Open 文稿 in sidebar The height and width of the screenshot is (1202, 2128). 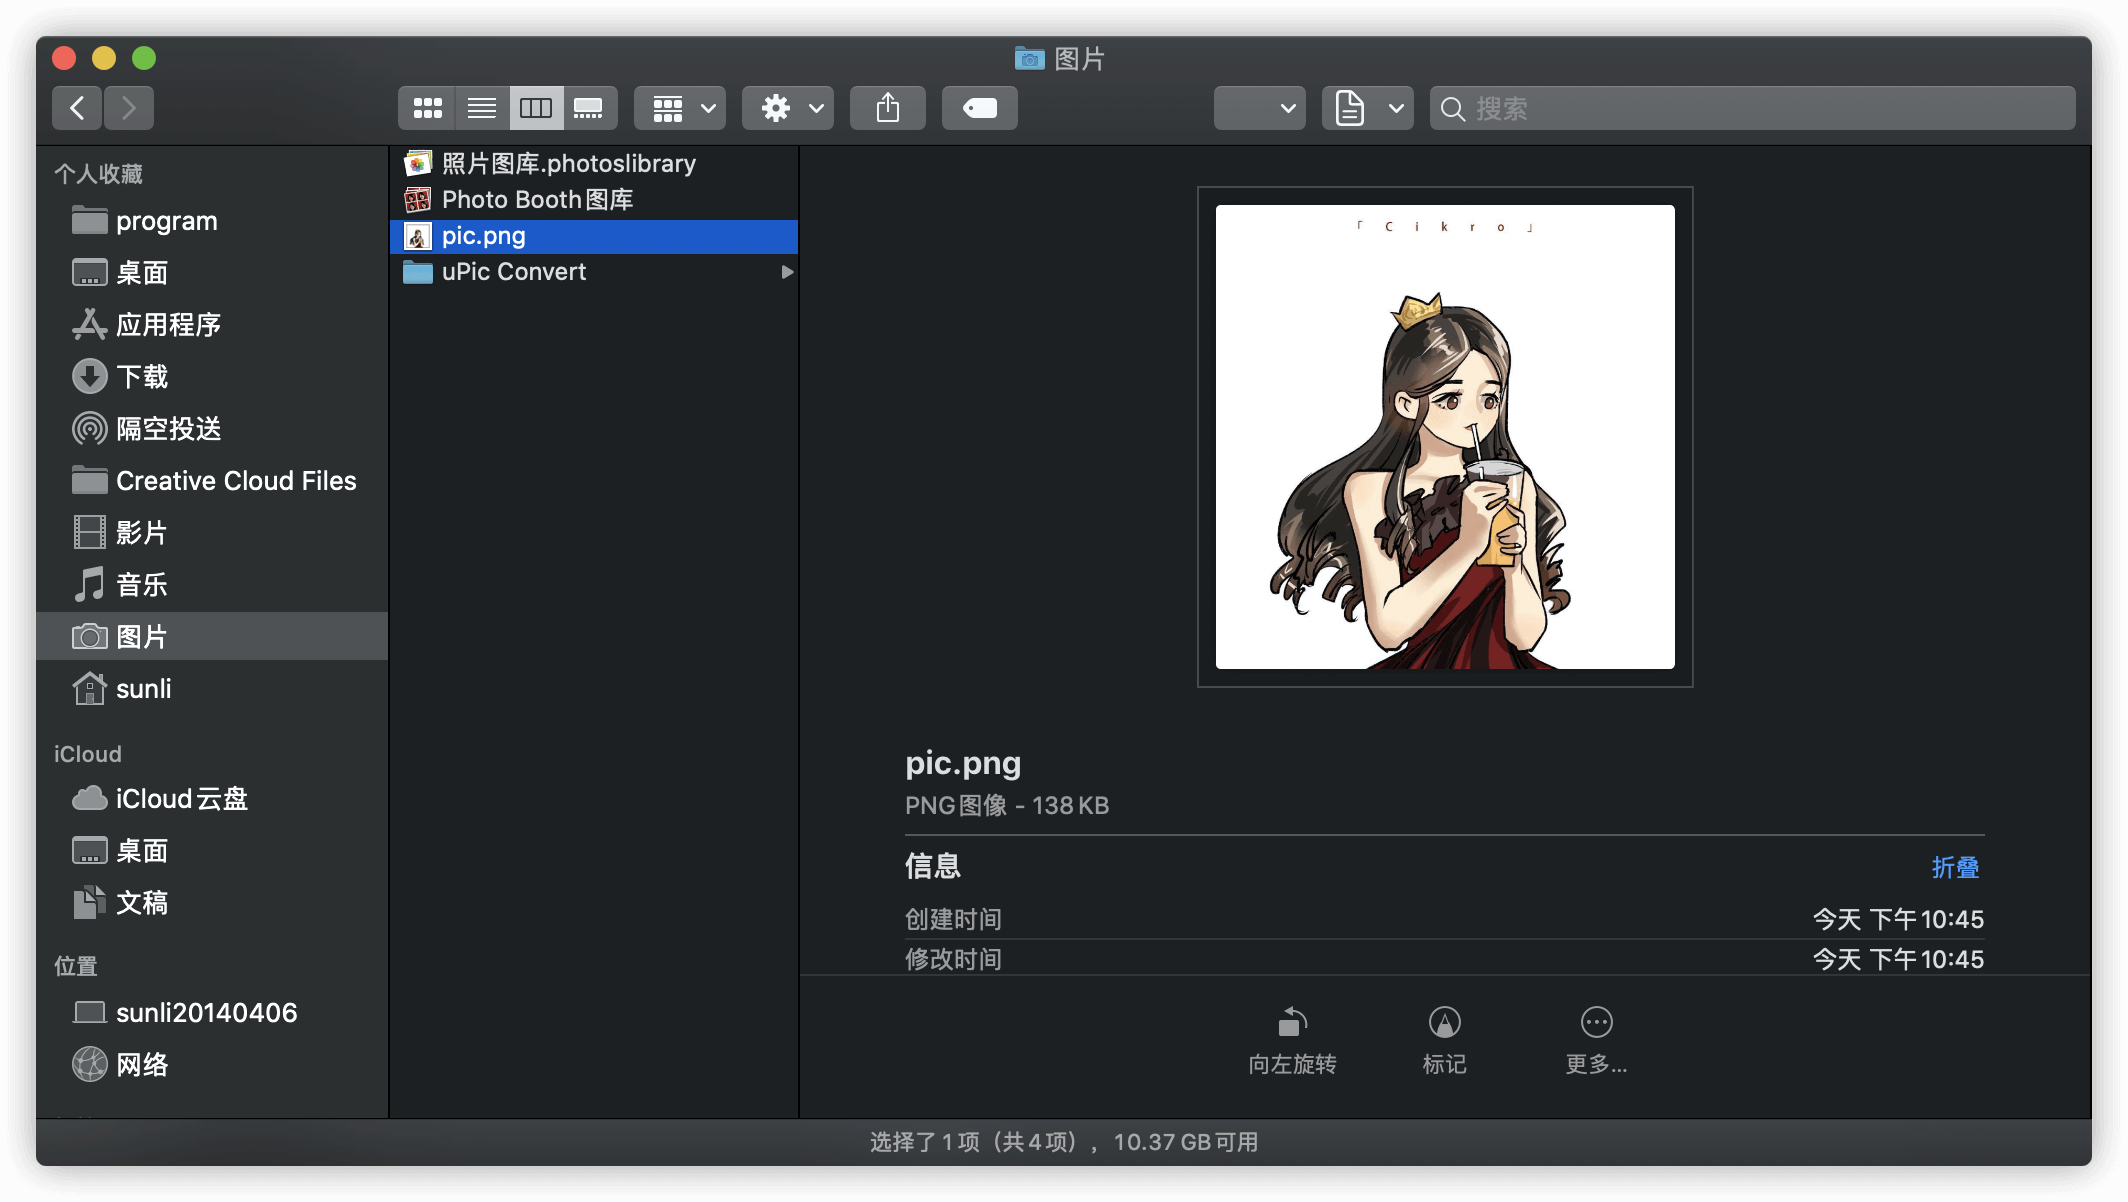(212, 903)
